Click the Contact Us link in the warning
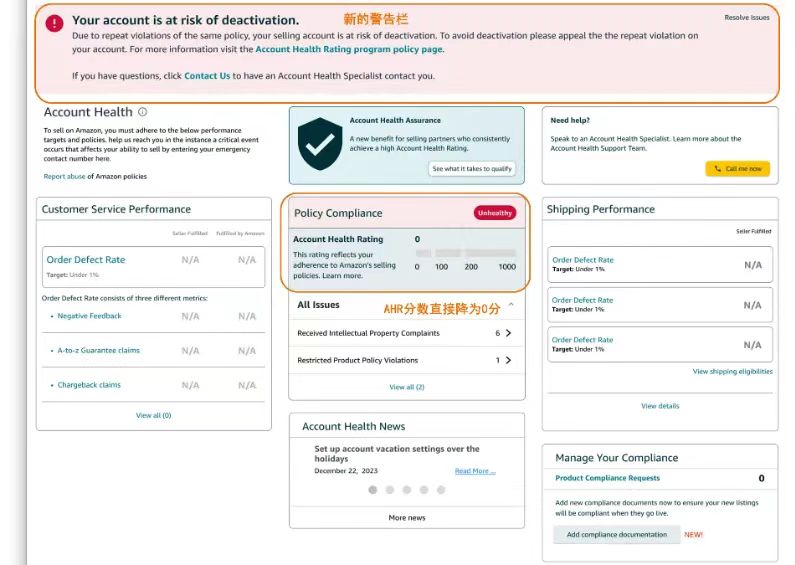The width and height of the screenshot is (796, 565). [207, 76]
